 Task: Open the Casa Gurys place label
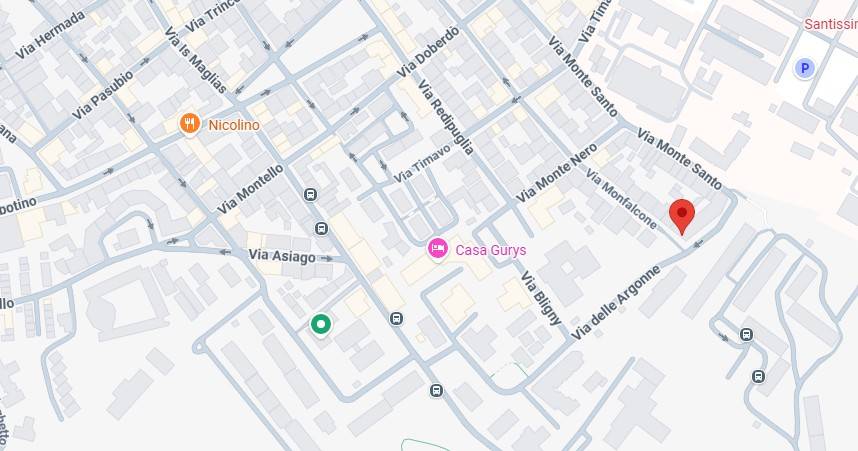(491, 250)
